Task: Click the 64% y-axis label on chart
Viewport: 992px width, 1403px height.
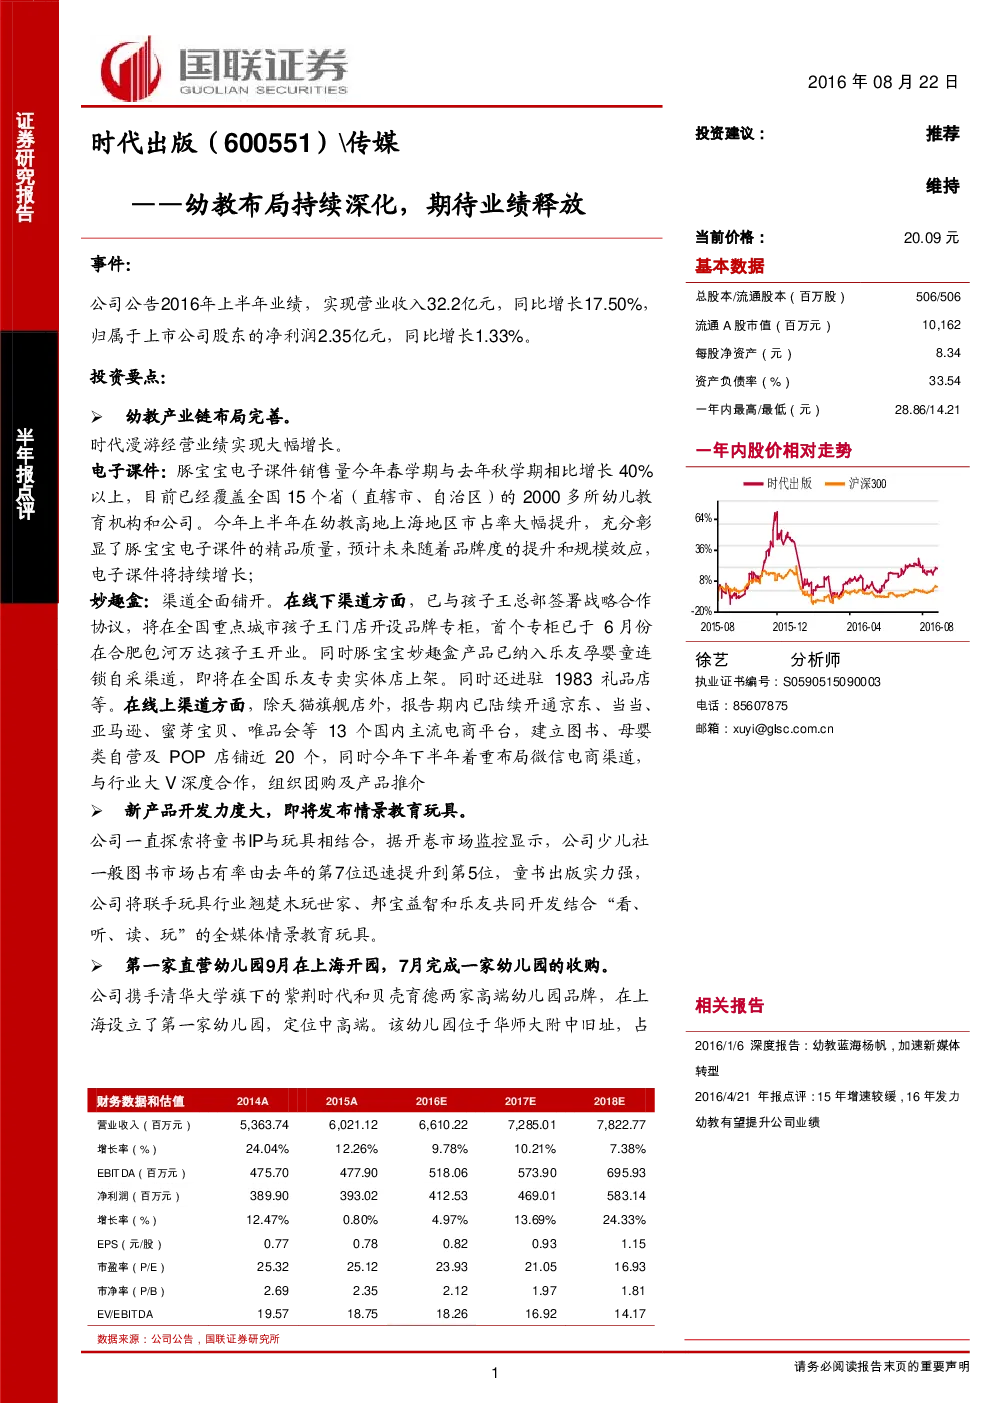Action: 703,518
